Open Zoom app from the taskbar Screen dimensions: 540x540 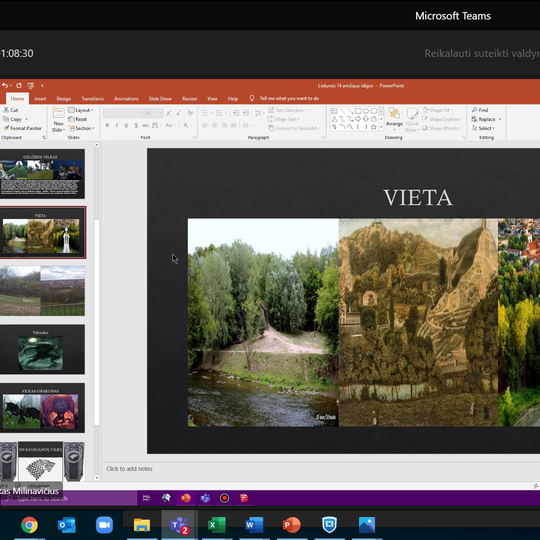tap(104, 525)
